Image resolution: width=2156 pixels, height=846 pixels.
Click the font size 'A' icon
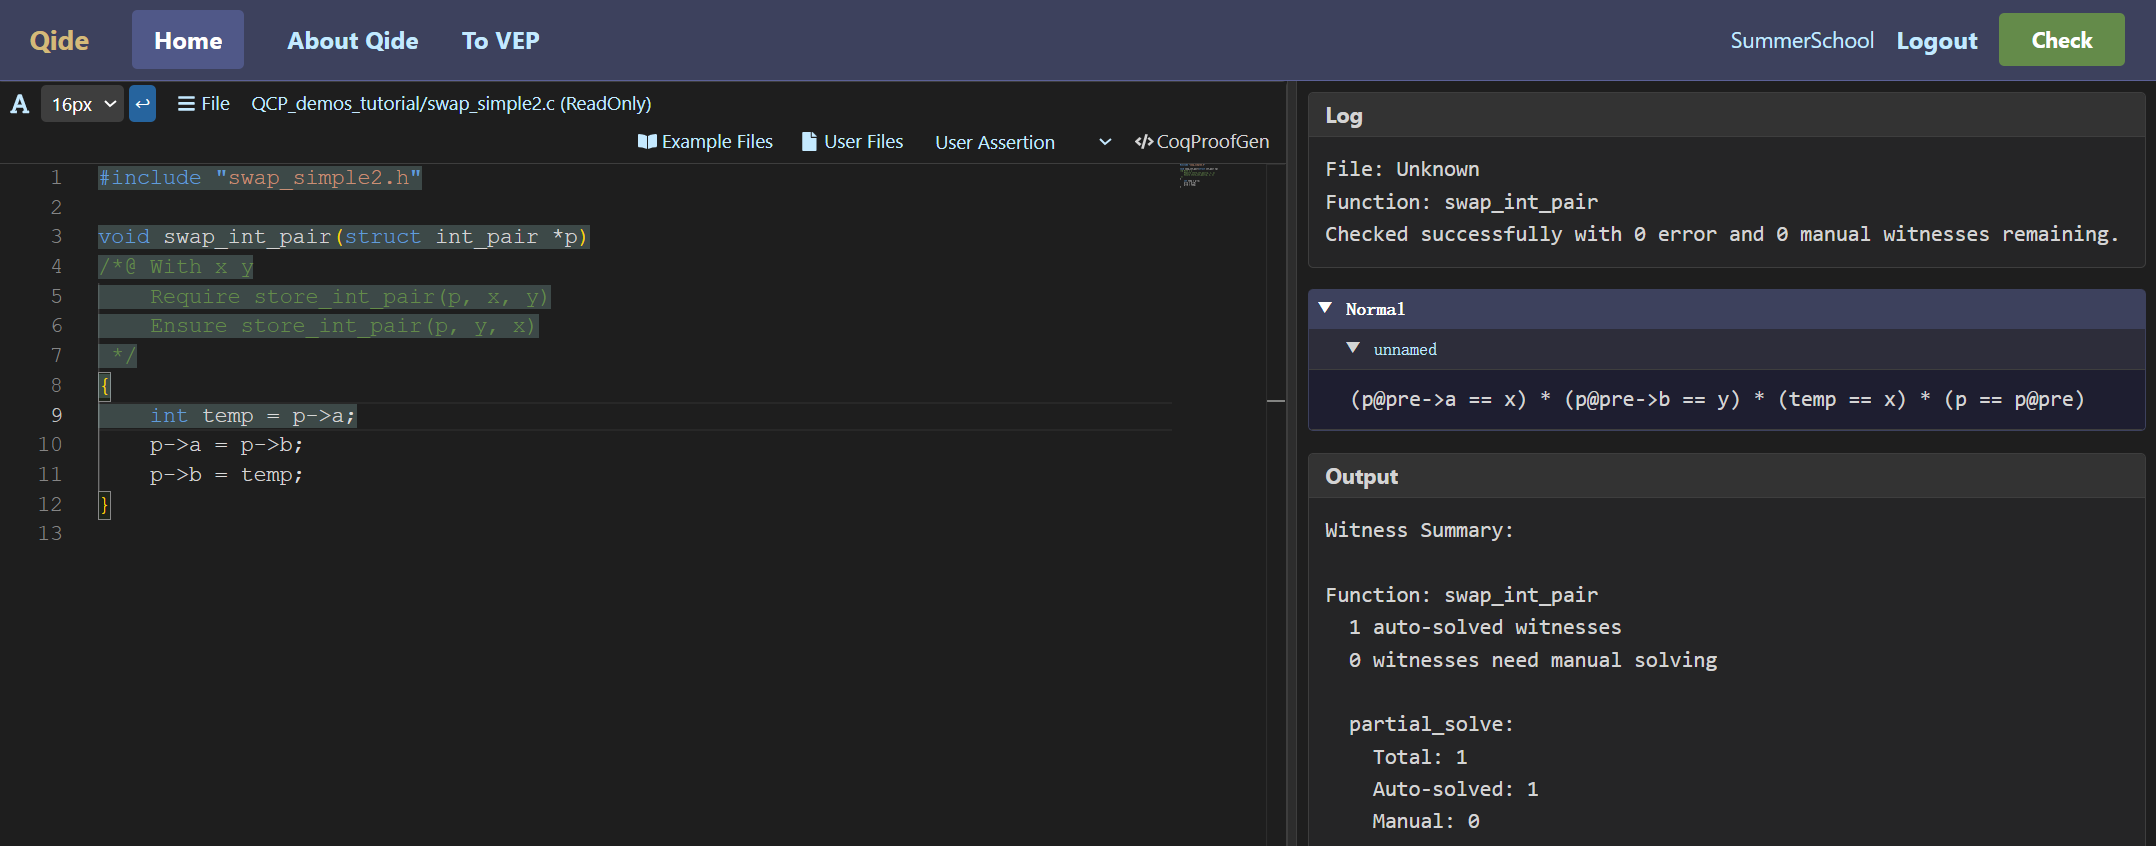pyautogui.click(x=20, y=104)
